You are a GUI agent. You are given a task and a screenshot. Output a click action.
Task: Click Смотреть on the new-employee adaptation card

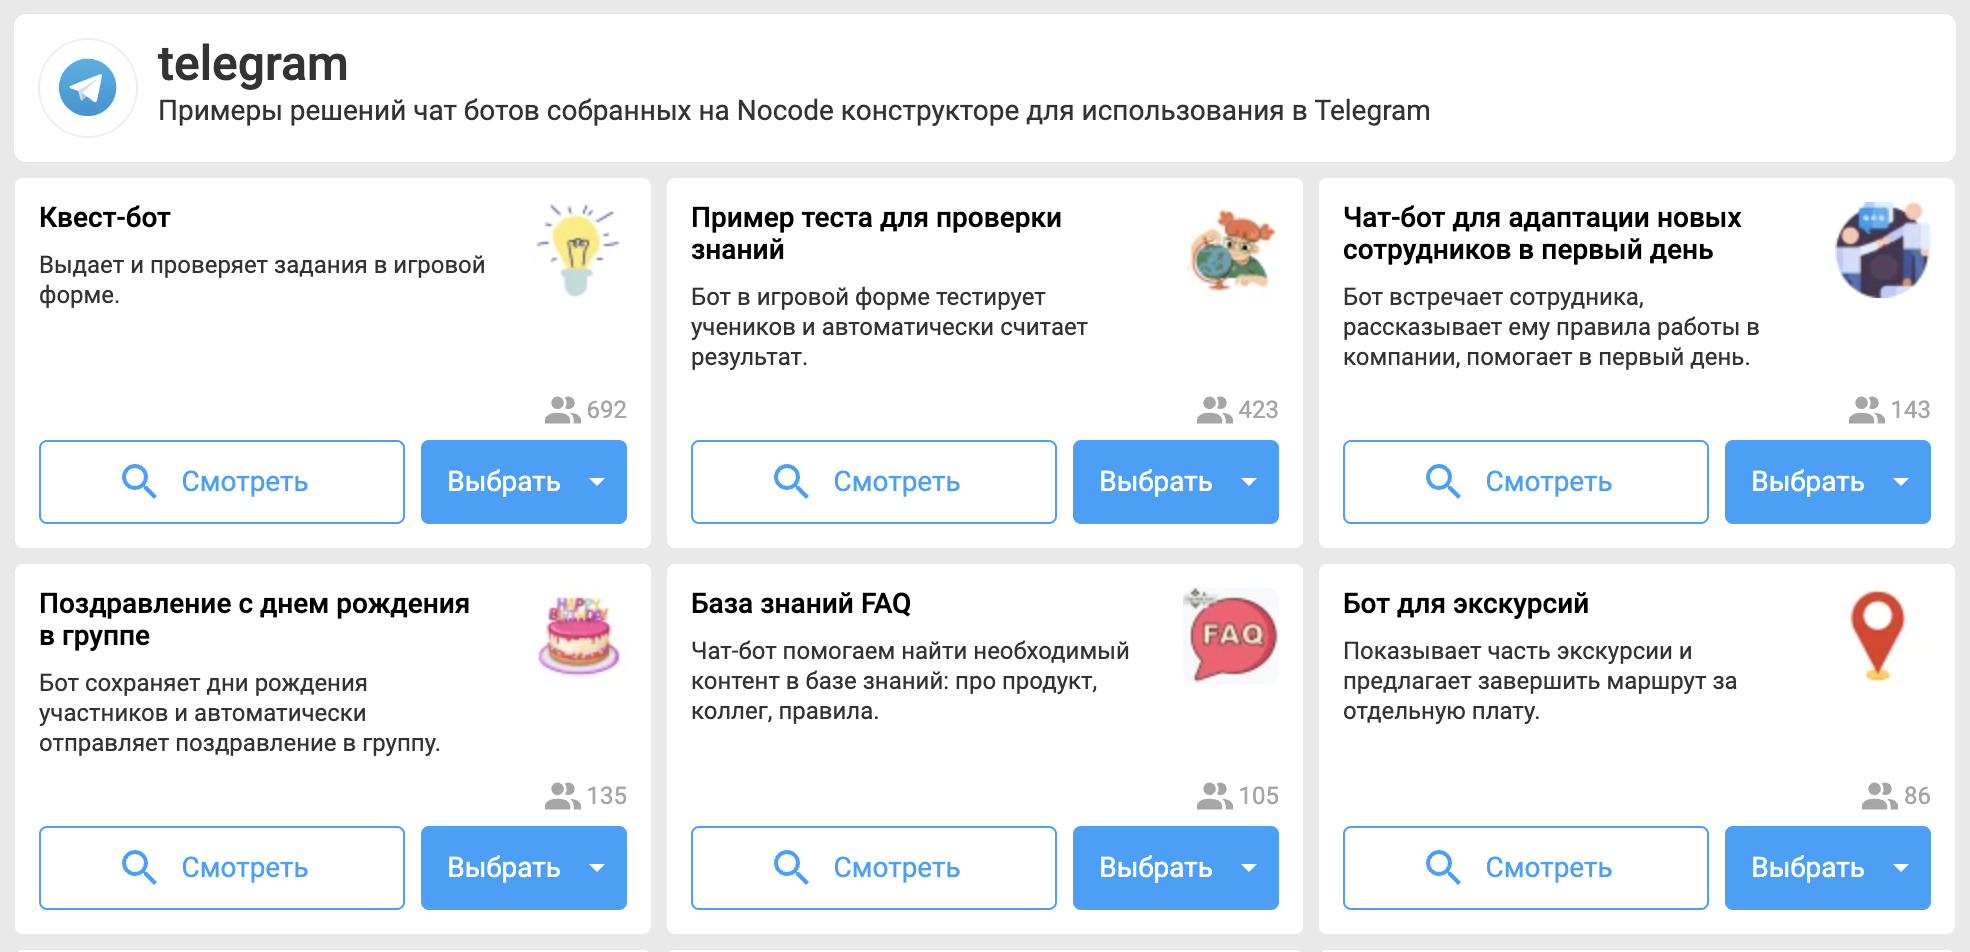coord(1526,482)
